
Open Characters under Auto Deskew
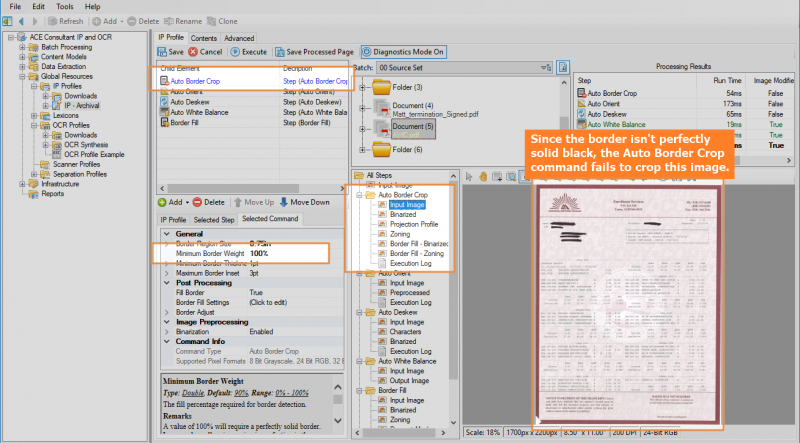(405, 332)
